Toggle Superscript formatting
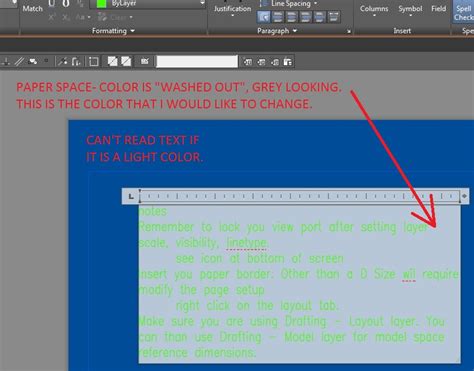This screenshot has height=371, width=474. (x=52, y=17)
